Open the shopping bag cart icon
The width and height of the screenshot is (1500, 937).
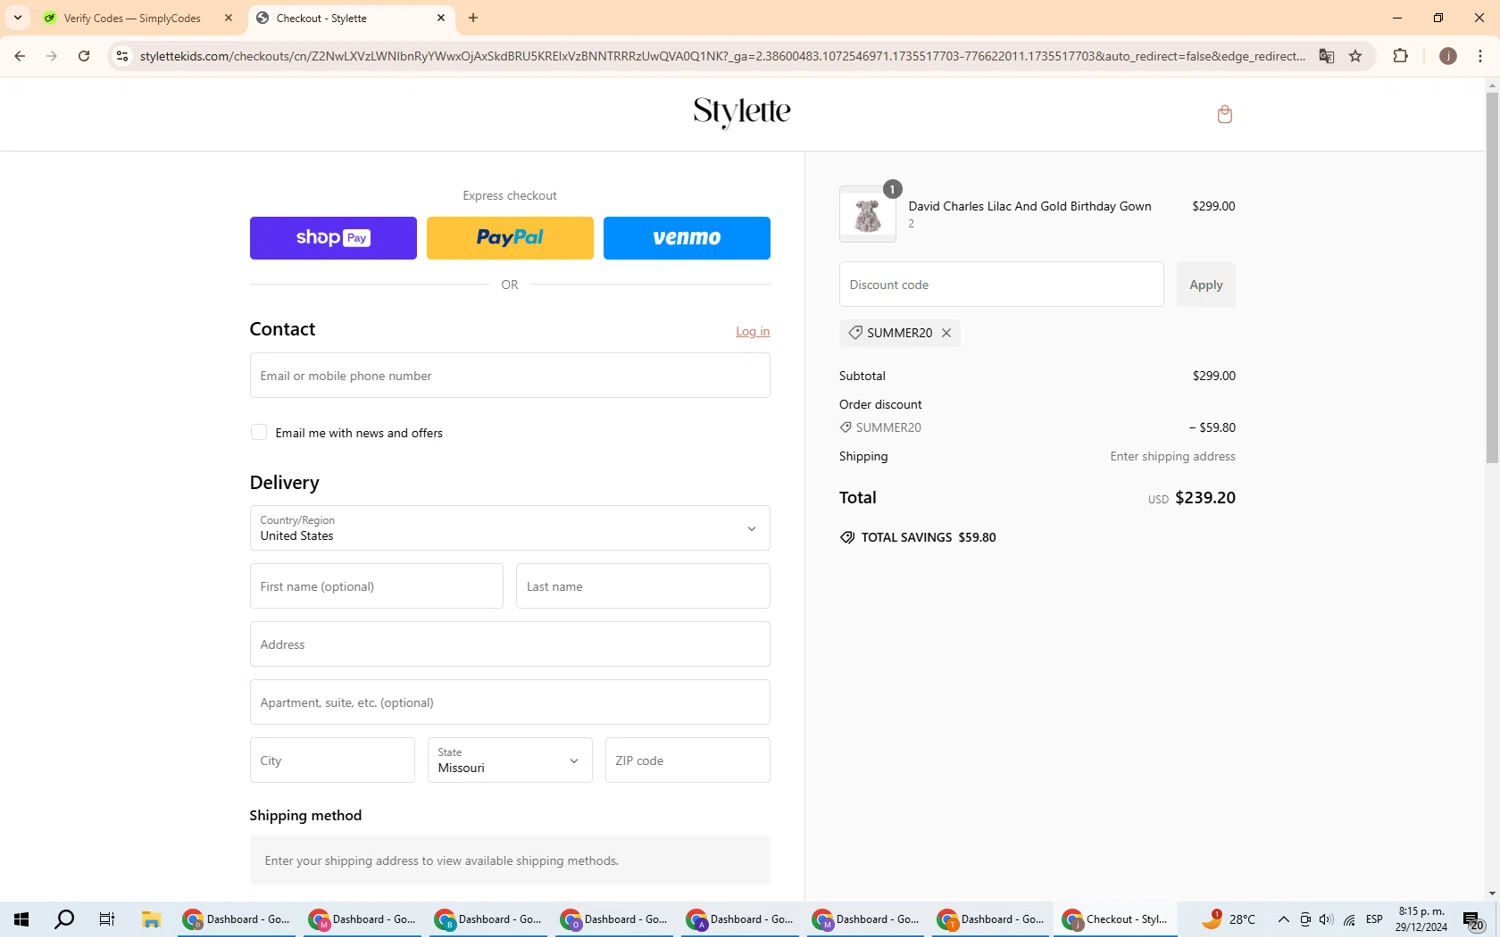point(1224,114)
